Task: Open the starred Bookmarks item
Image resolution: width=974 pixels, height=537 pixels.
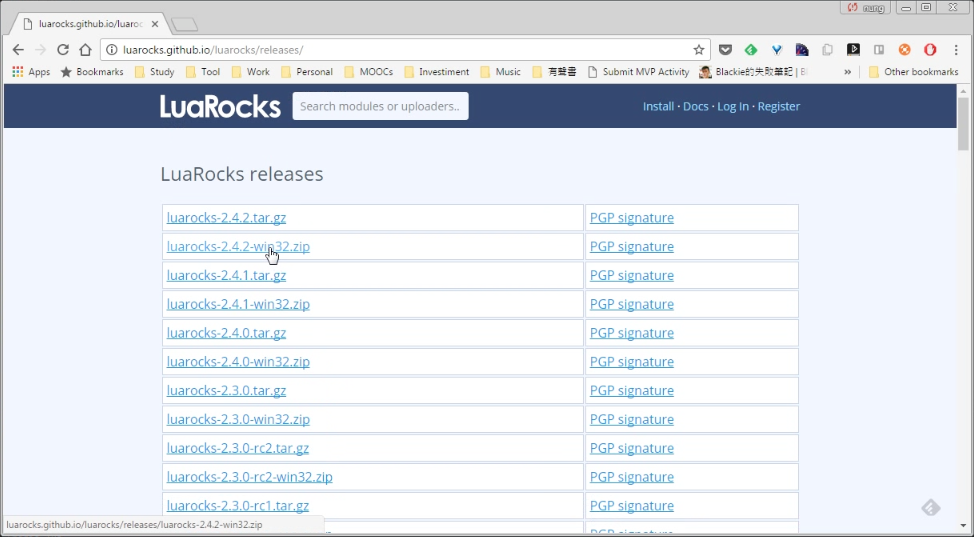Action: (92, 71)
